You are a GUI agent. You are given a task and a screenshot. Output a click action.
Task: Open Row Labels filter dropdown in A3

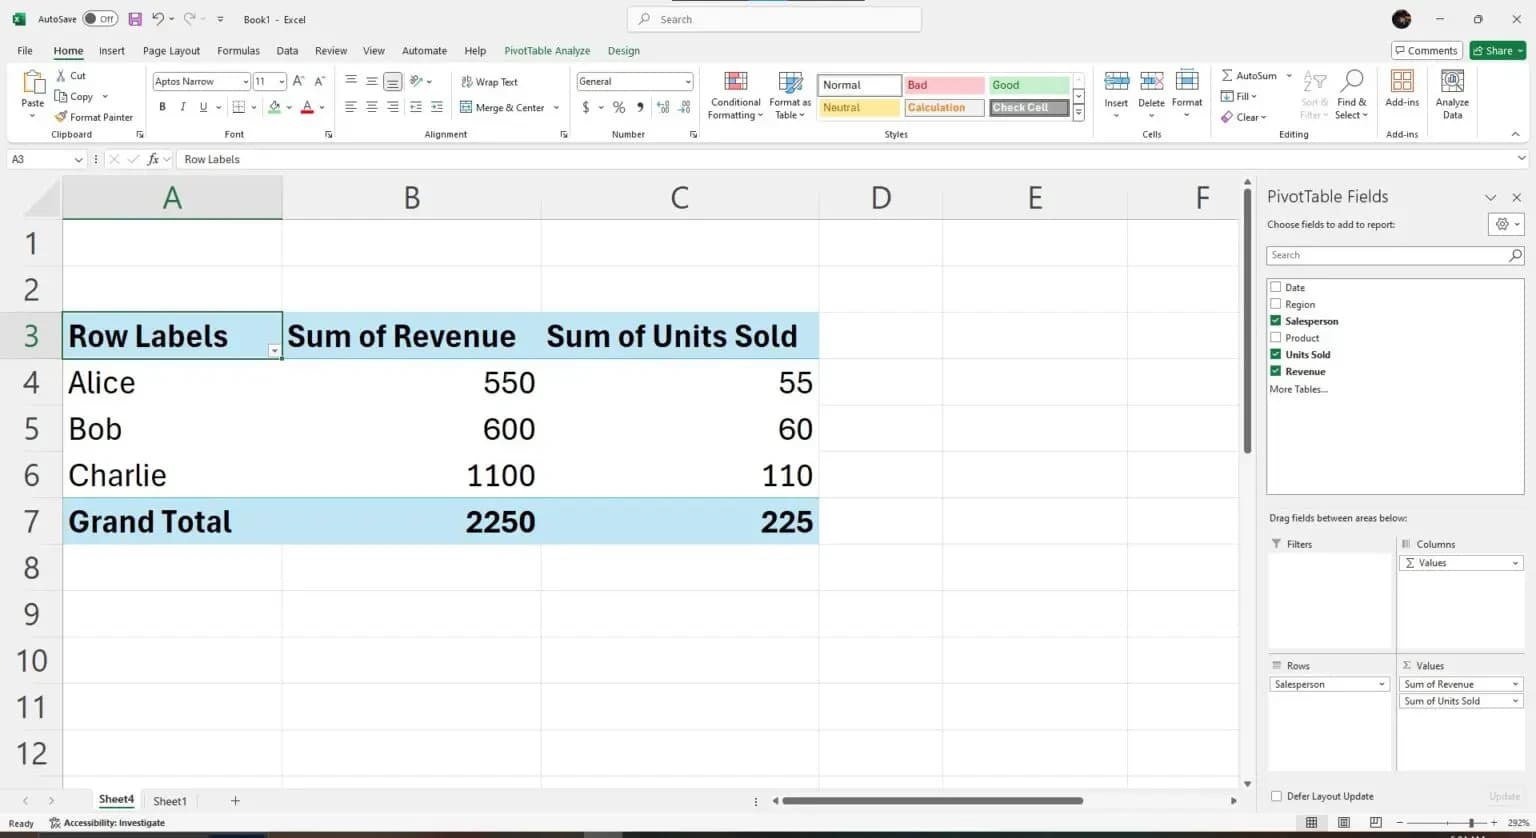tap(274, 350)
